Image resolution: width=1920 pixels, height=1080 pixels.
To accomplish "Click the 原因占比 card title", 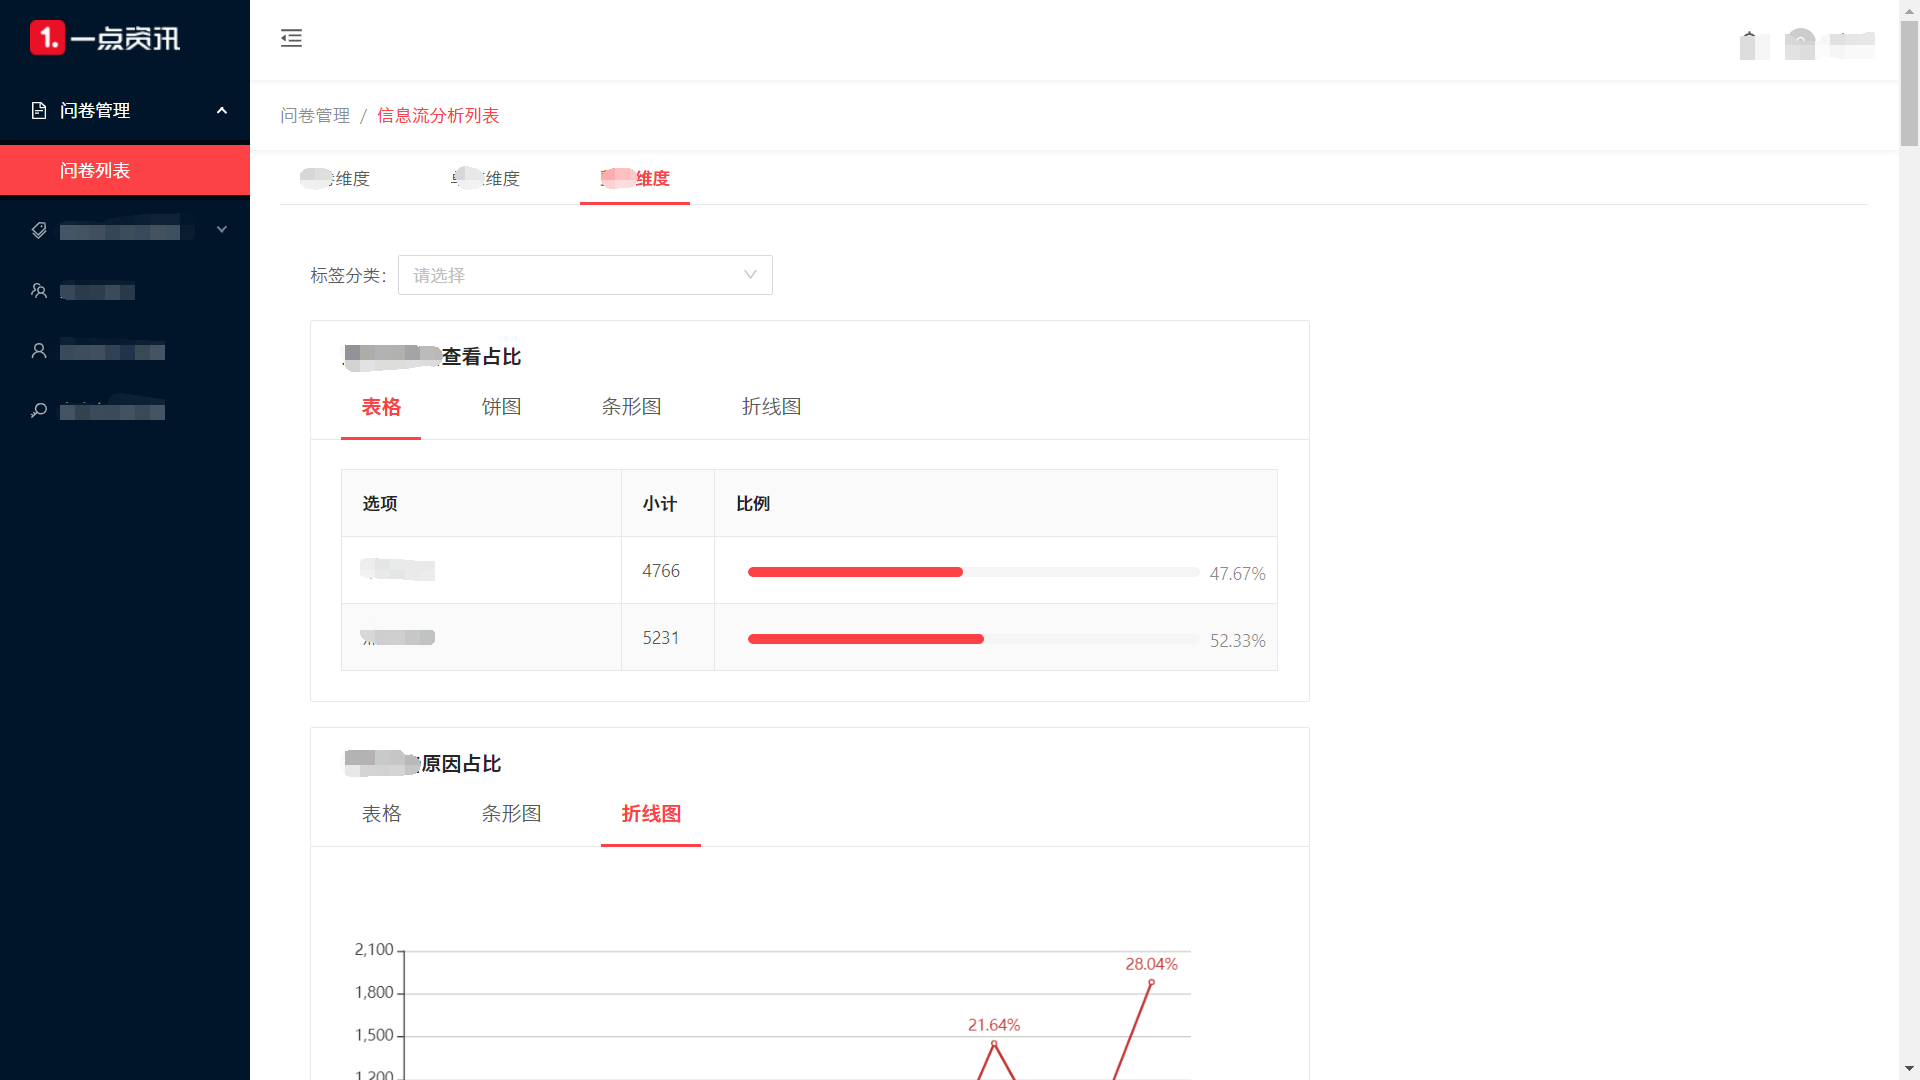I will pyautogui.click(x=422, y=764).
